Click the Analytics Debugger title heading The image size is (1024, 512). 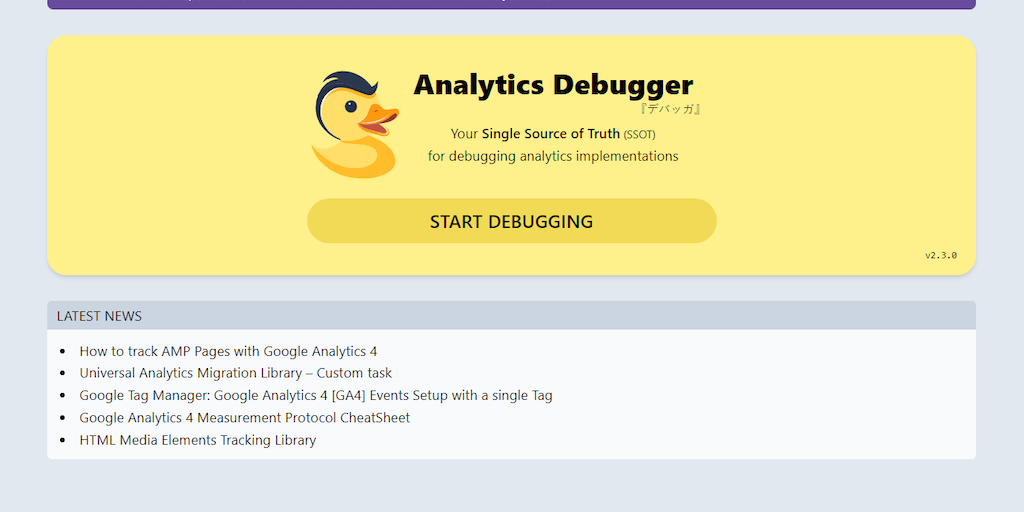click(553, 84)
